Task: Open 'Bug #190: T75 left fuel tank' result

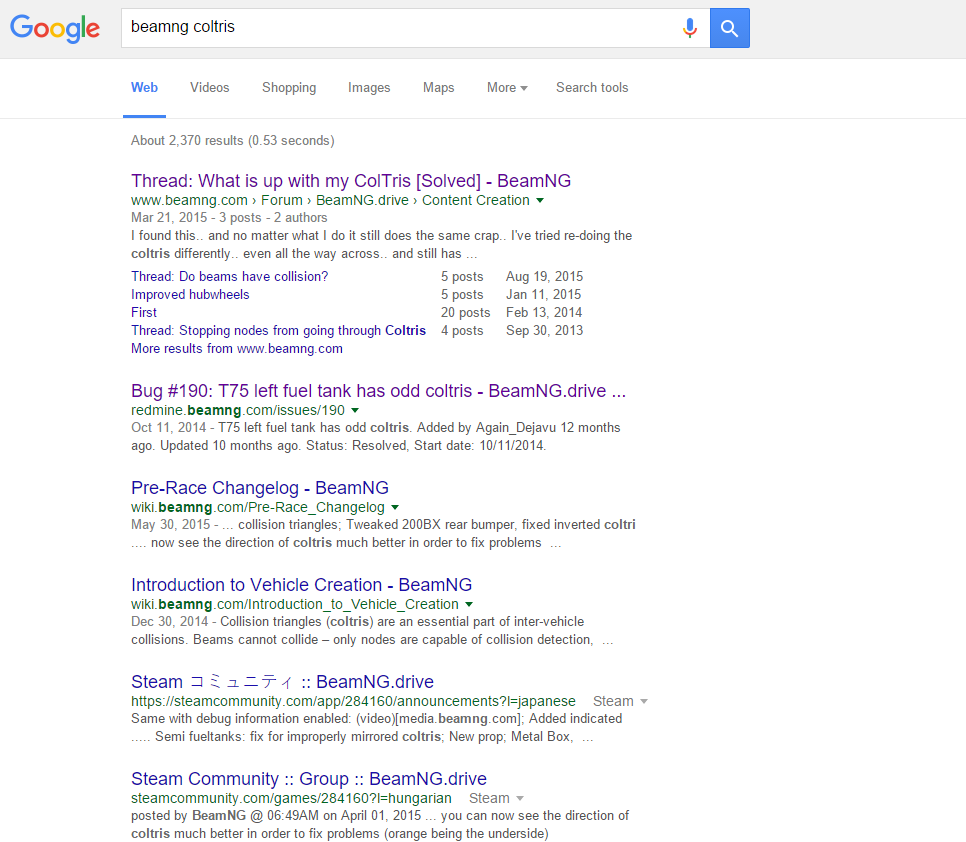Action: pos(378,391)
